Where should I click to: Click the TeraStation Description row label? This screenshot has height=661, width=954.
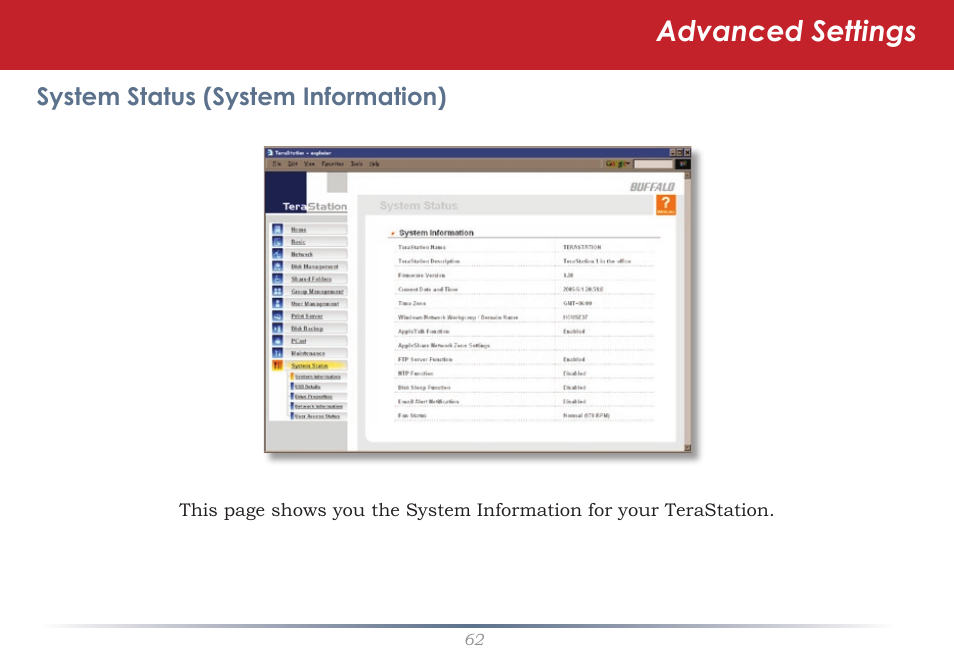coord(429,261)
